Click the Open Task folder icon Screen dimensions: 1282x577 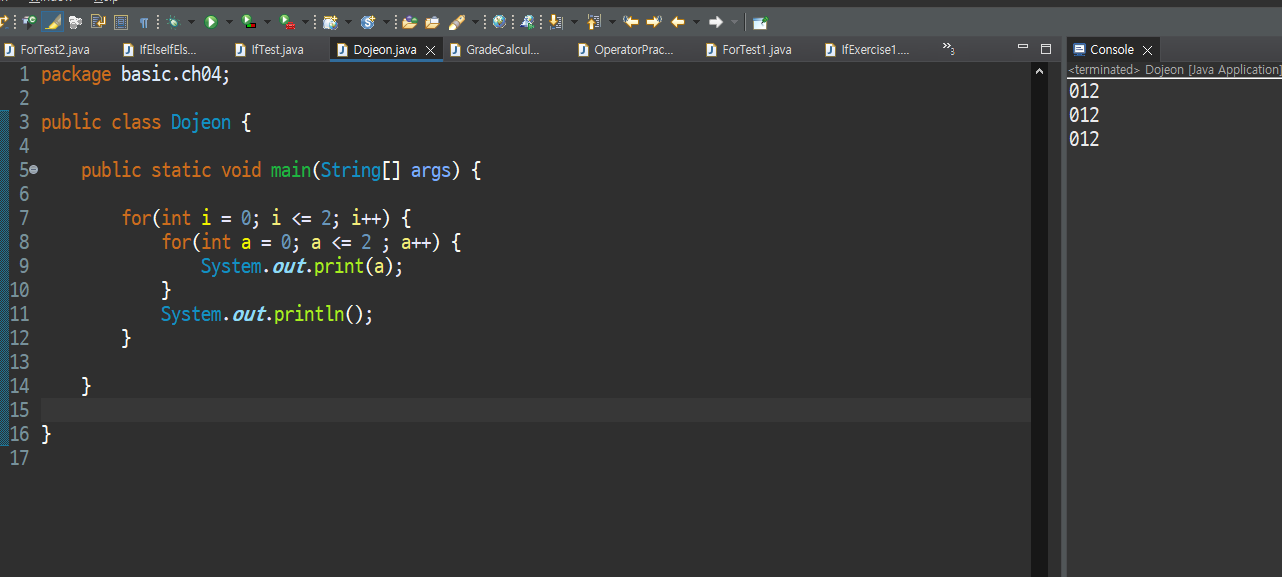coord(432,22)
